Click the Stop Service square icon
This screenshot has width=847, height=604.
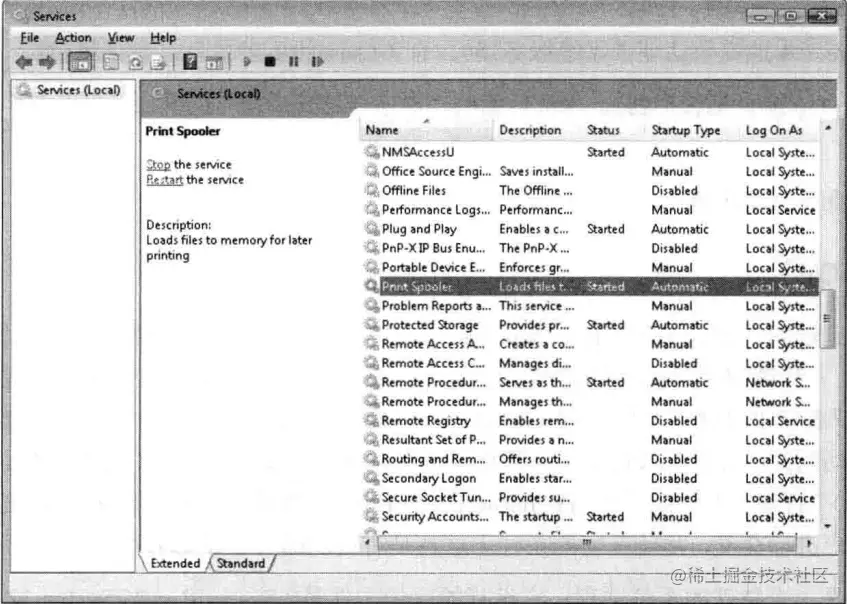pos(270,62)
